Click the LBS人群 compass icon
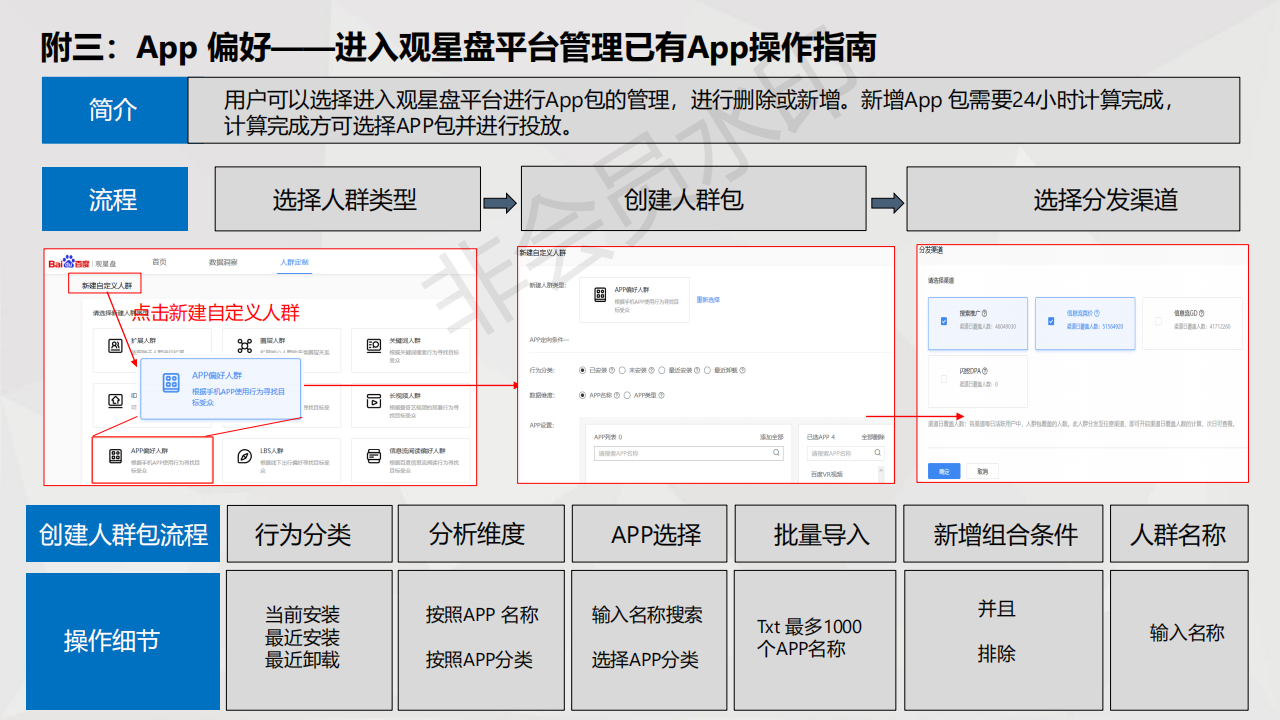Viewport: 1280px width, 720px height. (x=245, y=456)
